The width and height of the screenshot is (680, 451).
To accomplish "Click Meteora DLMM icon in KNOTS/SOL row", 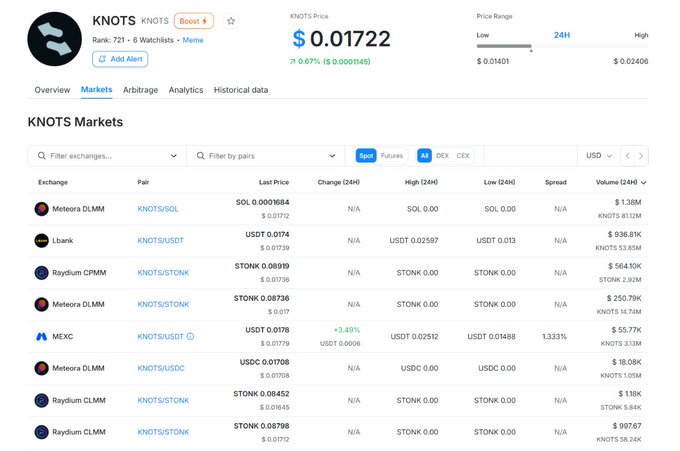I will [42, 209].
